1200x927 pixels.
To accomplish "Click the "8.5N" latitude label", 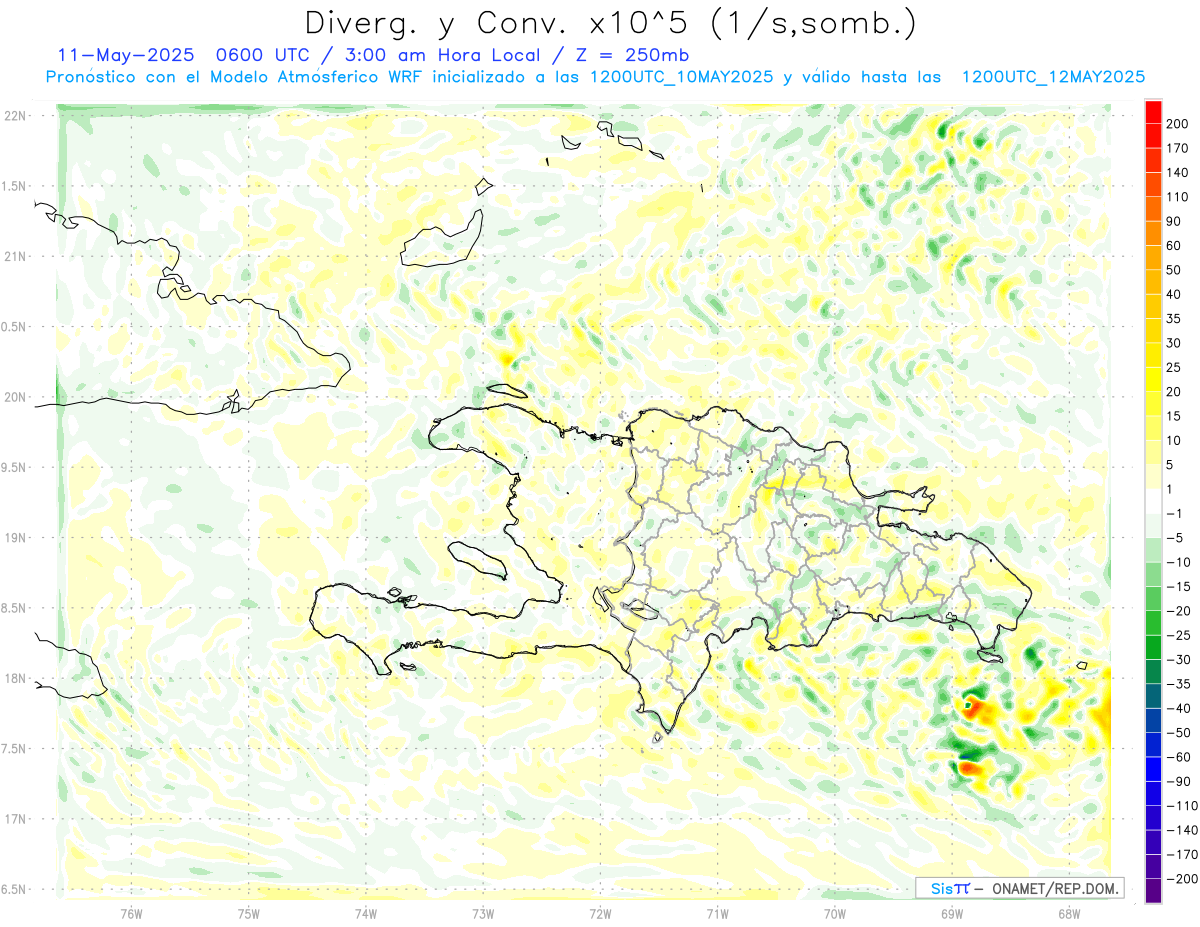I will [15, 608].
